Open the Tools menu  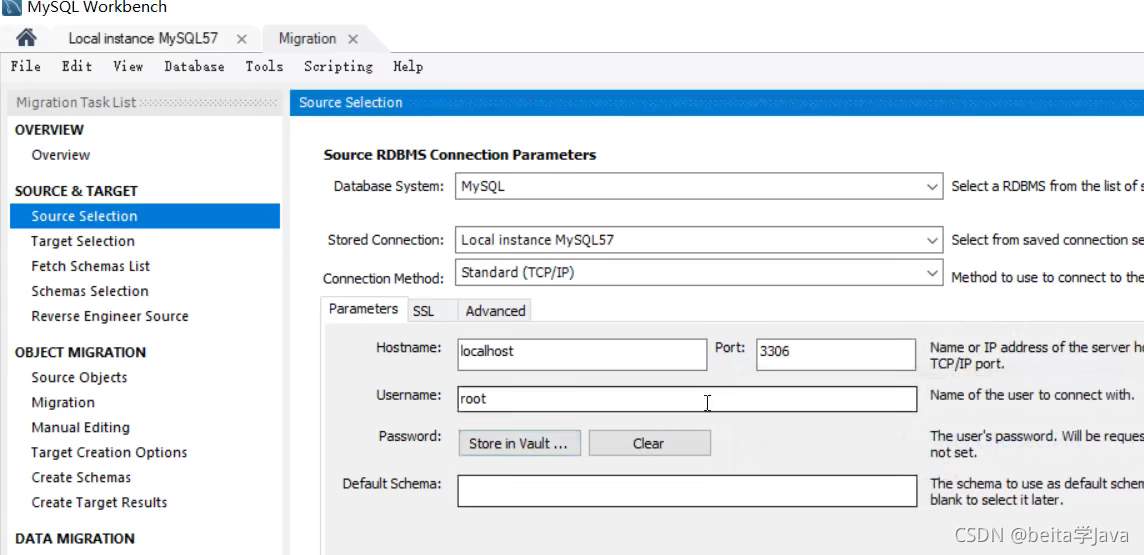click(x=264, y=66)
